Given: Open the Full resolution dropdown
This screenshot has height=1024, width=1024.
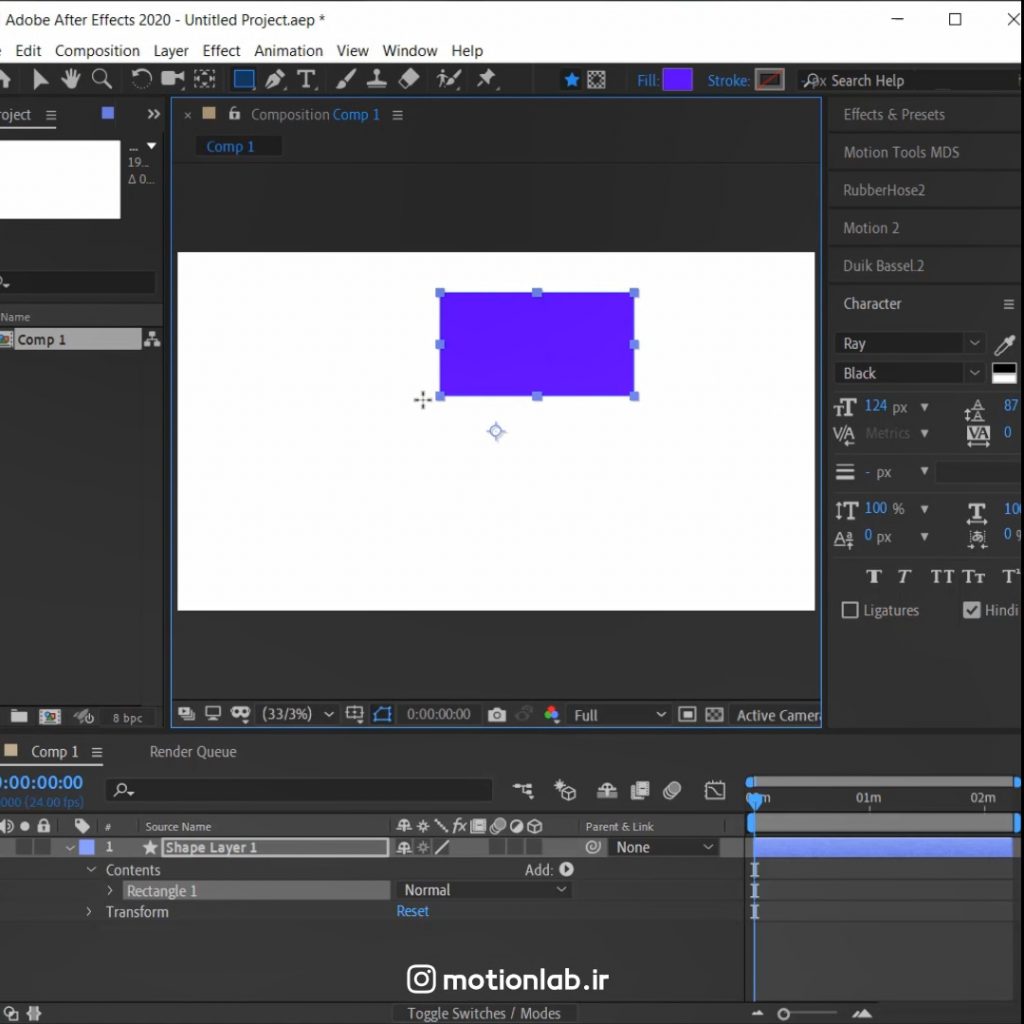Looking at the screenshot, I should 618,715.
